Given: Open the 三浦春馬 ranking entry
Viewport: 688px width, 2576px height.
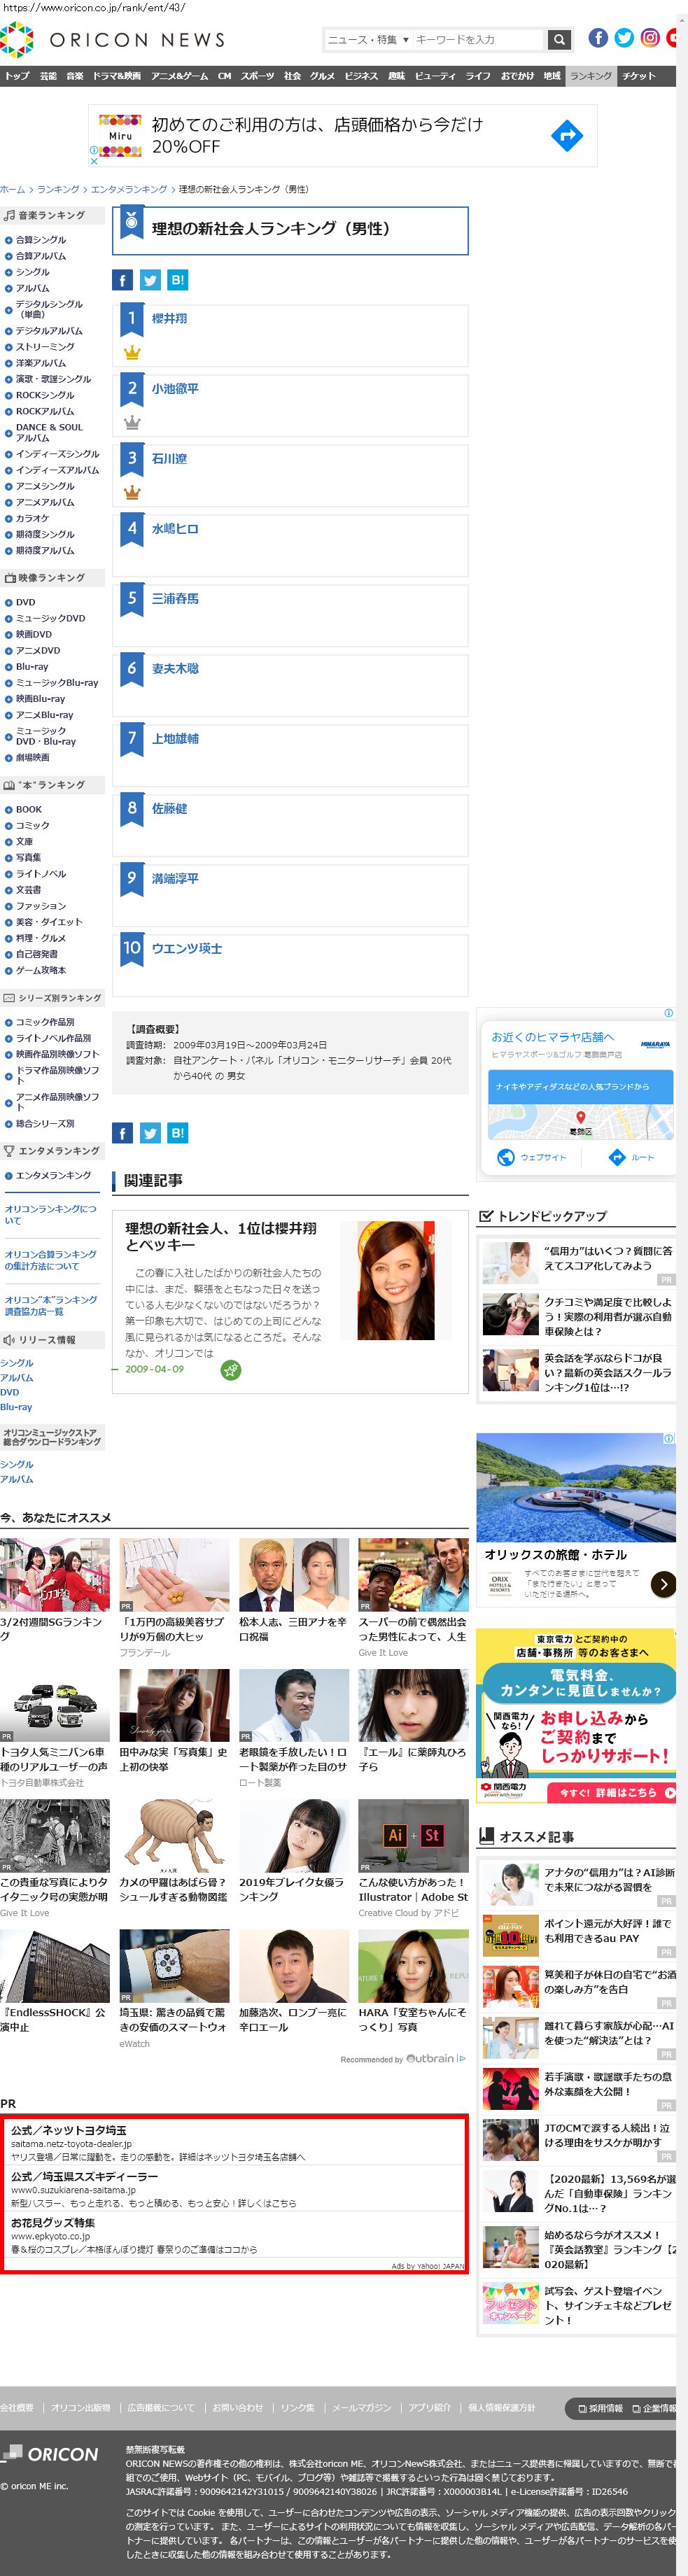Looking at the screenshot, I should click(175, 598).
